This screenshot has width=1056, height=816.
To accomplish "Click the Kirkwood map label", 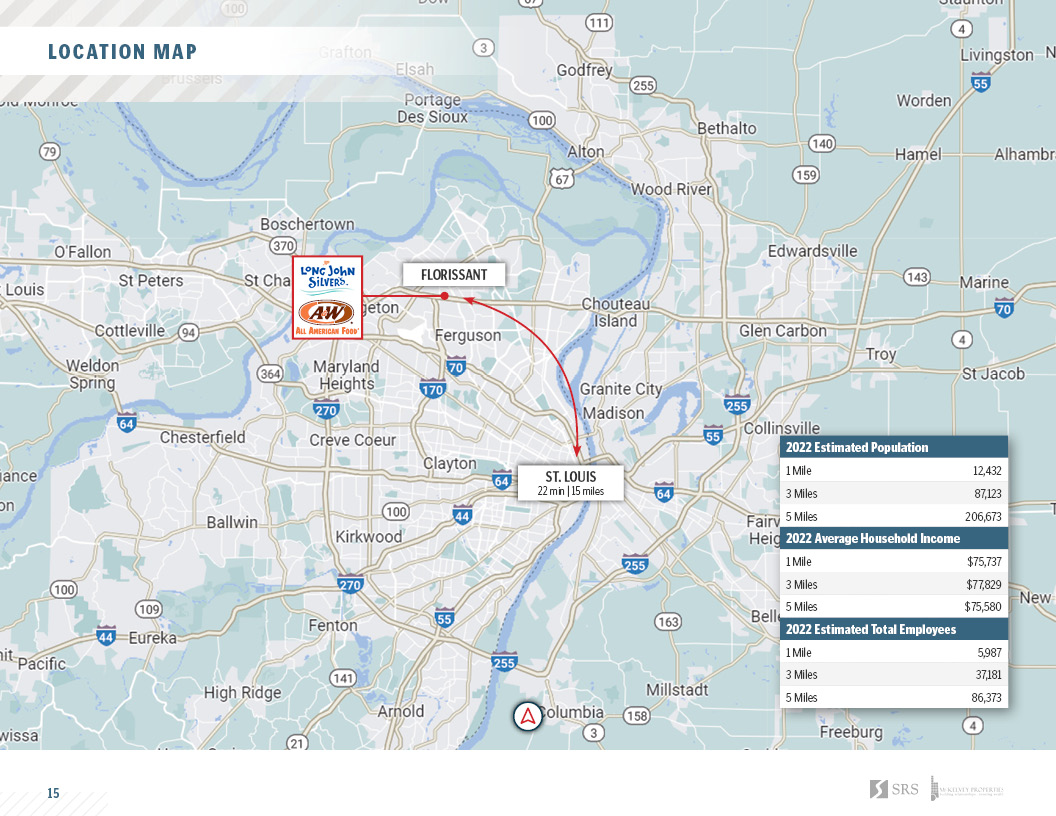I will coord(368,537).
